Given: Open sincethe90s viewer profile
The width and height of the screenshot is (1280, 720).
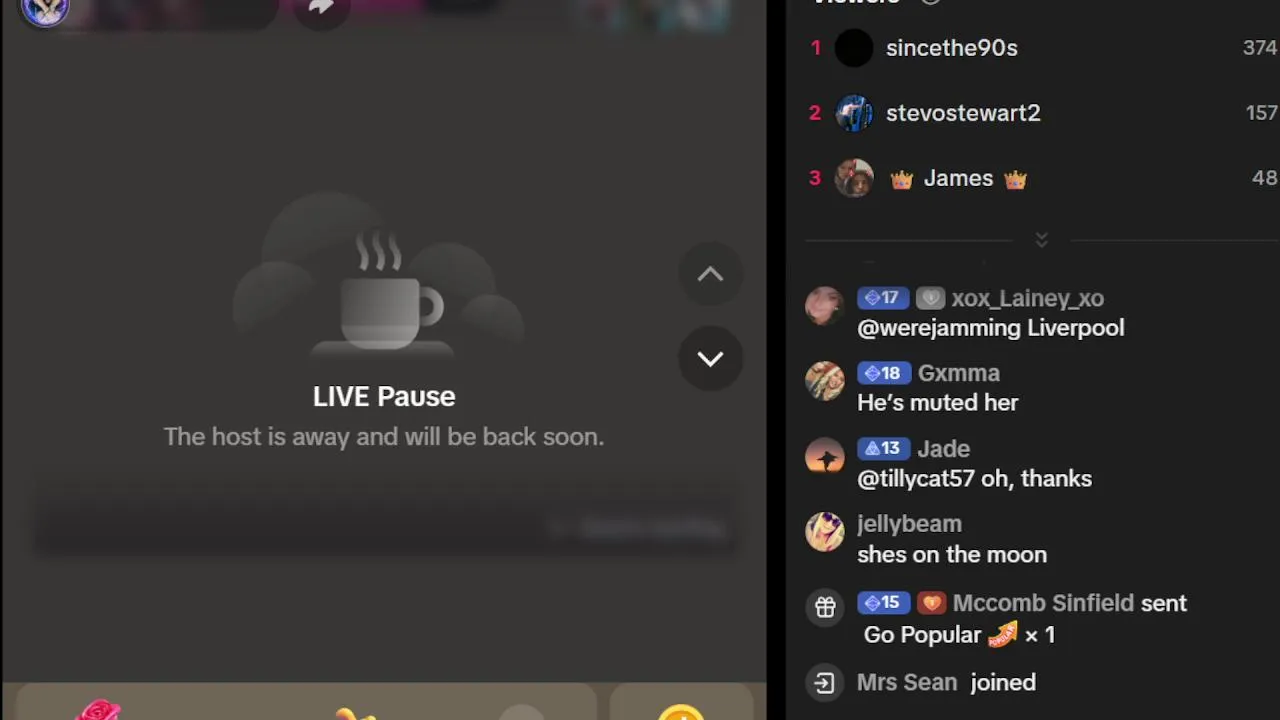Looking at the screenshot, I should 951,48.
